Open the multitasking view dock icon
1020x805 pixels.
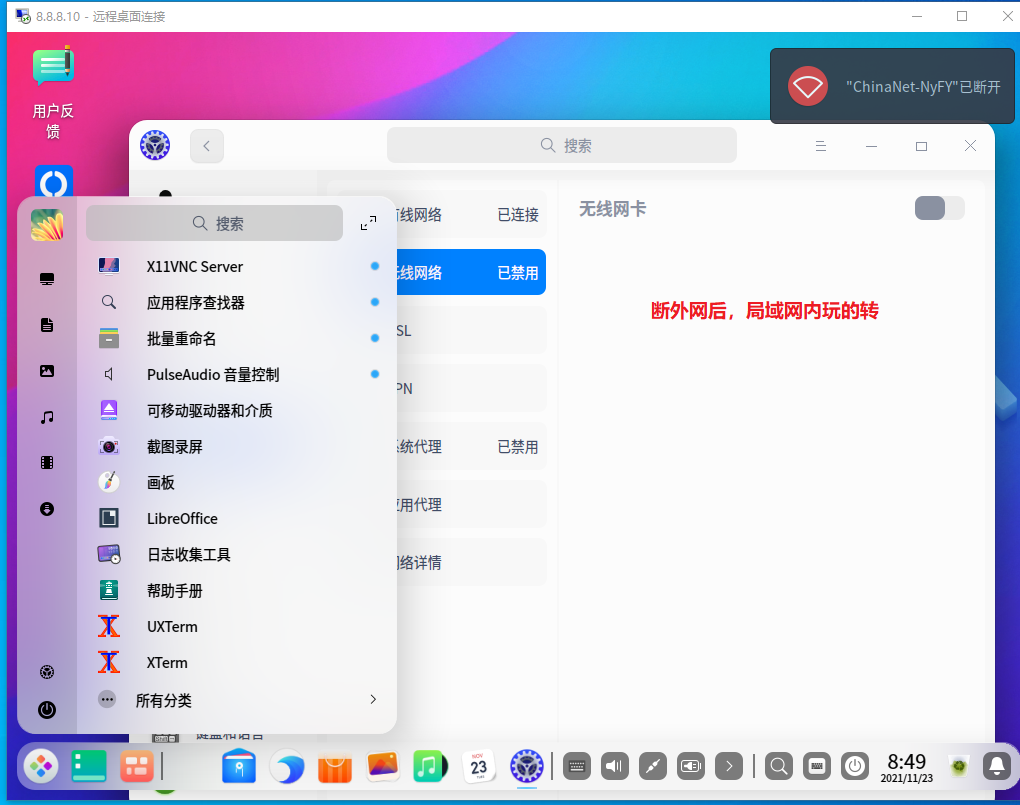point(137,766)
